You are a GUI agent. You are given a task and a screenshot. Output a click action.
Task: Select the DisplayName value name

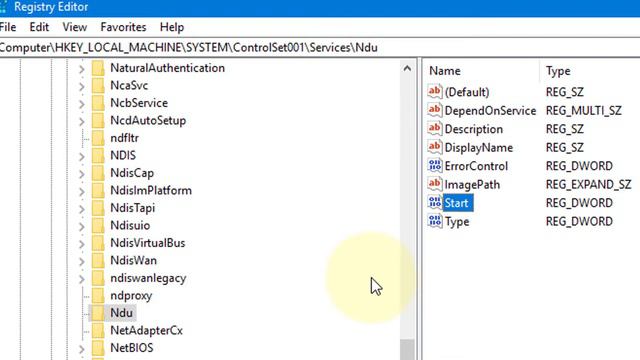[479, 147]
